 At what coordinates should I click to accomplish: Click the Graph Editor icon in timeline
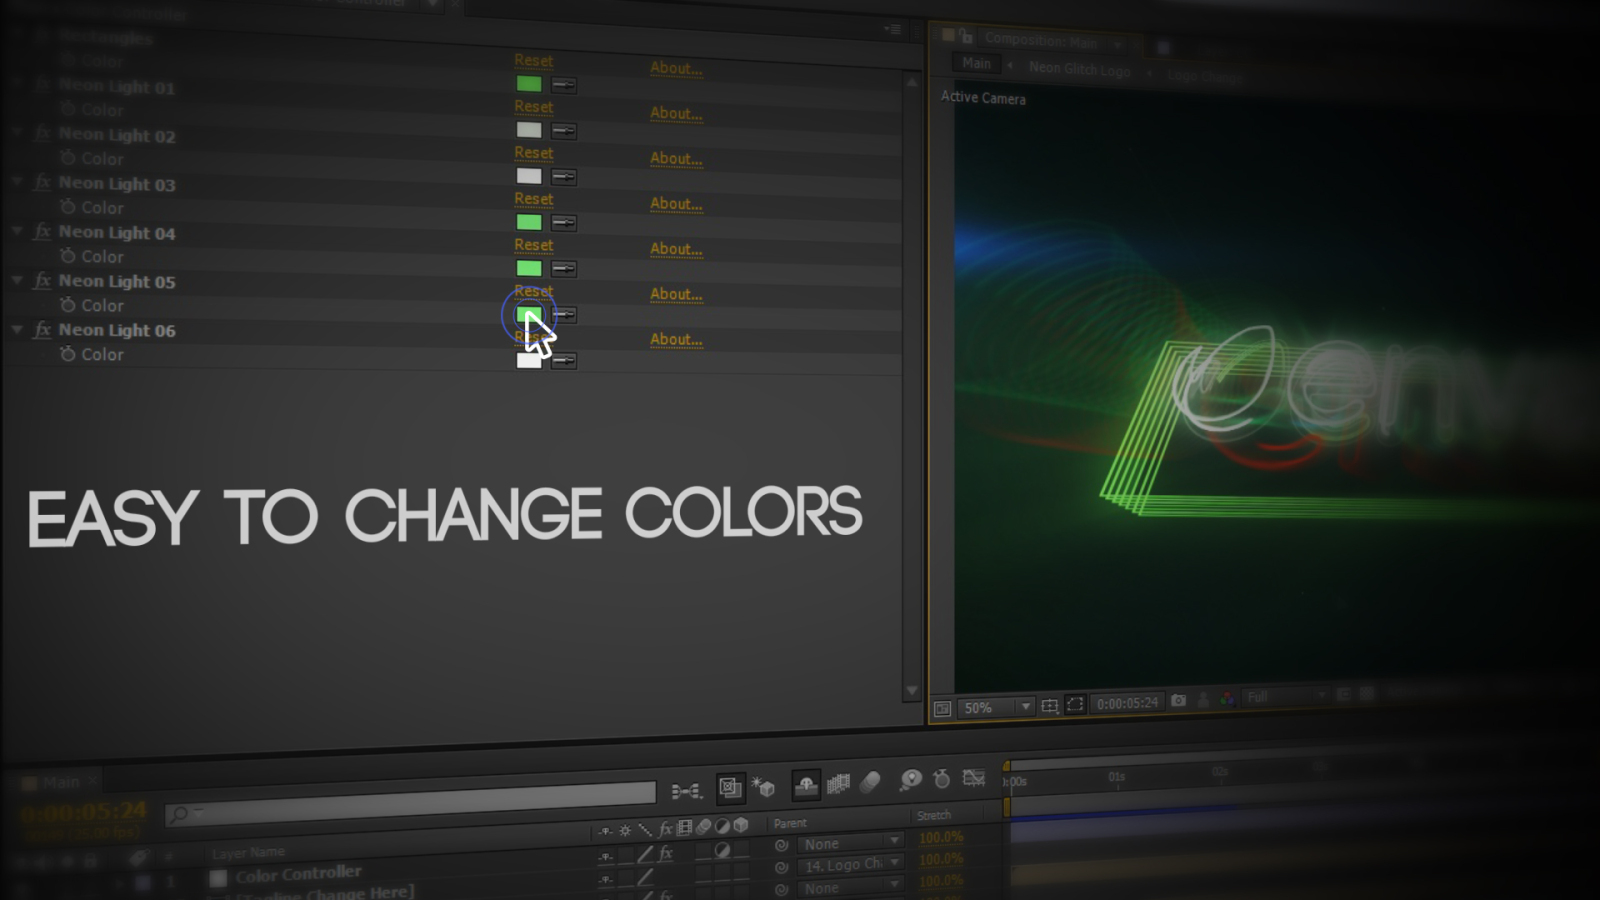(974, 778)
